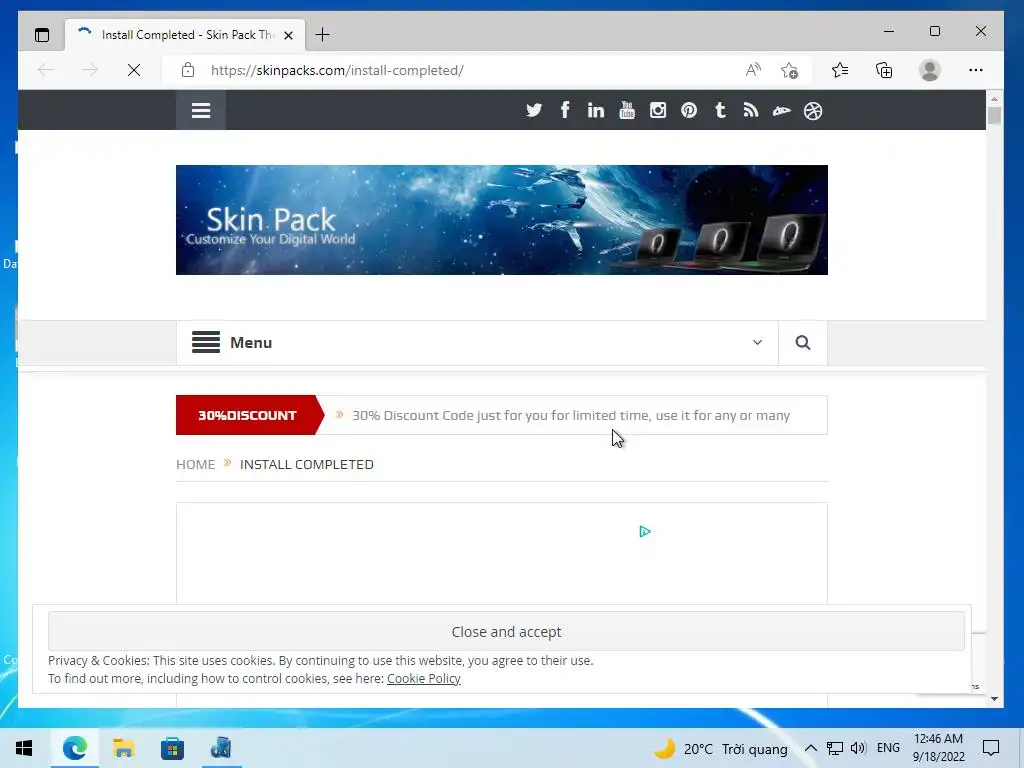Open the Dribbble social icon
The width and height of the screenshot is (1024, 768).
813,111
